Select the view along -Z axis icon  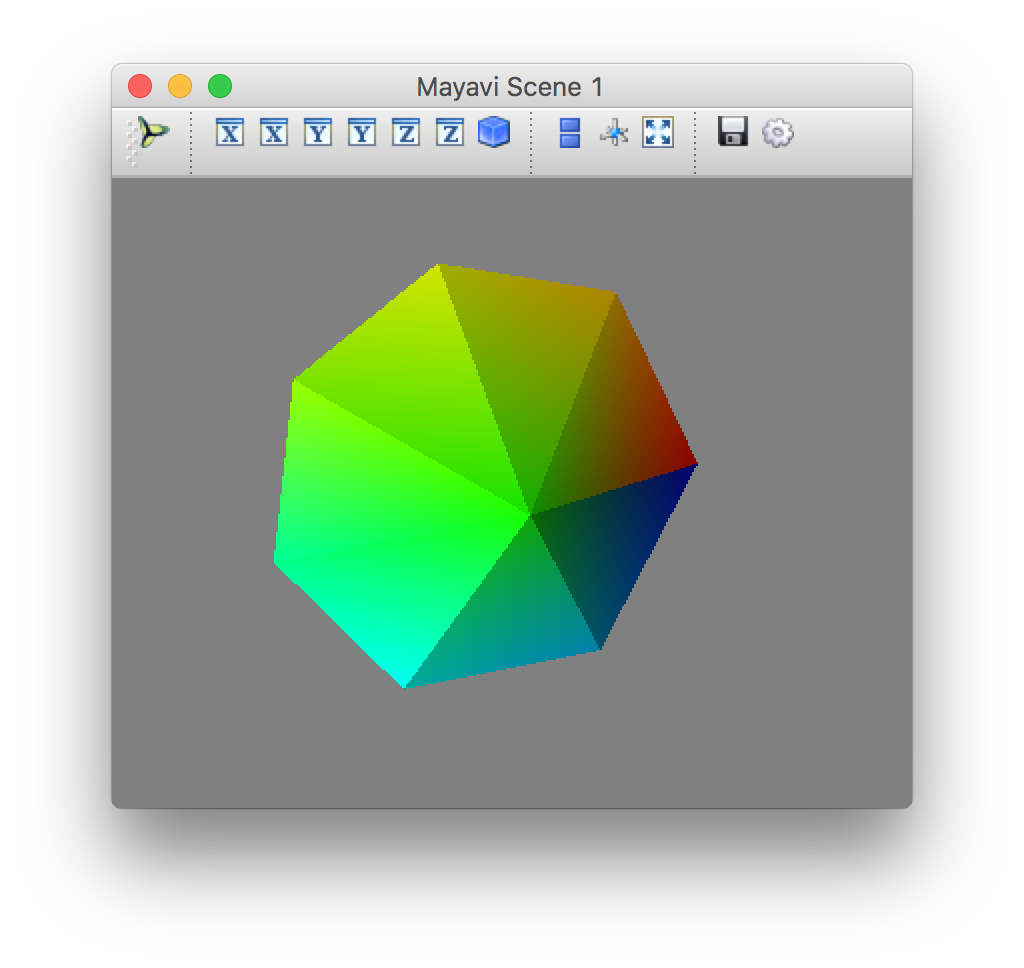pyautogui.click(x=448, y=131)
